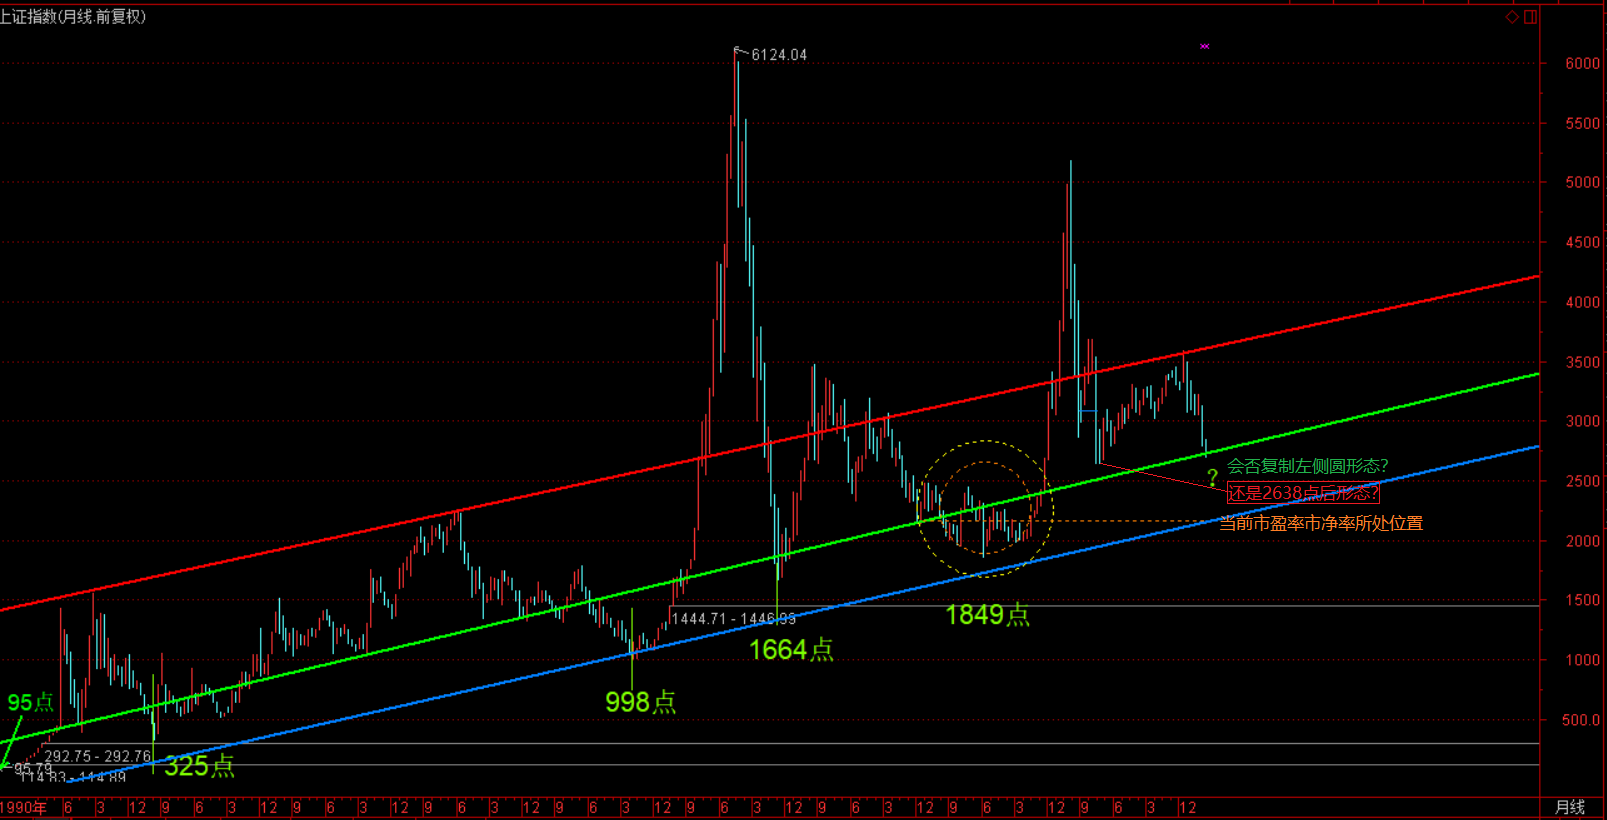
Task: Click the red diamond icon at top right
Action: click(1512, 17)
